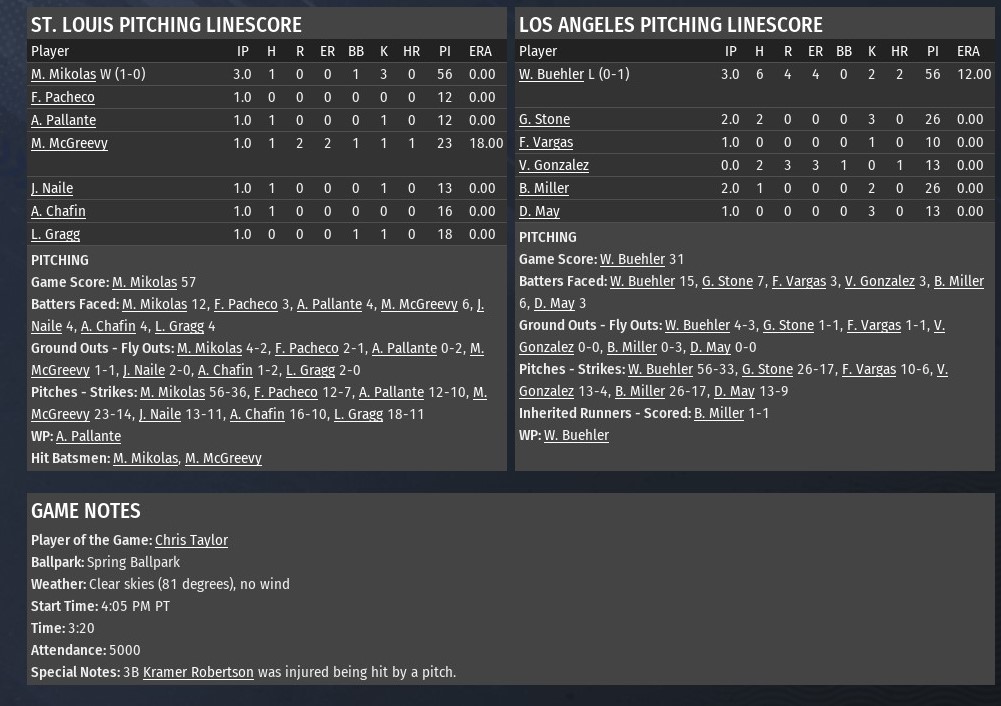Open B. Miller in Inherited Runners line

tap(719, 414)
